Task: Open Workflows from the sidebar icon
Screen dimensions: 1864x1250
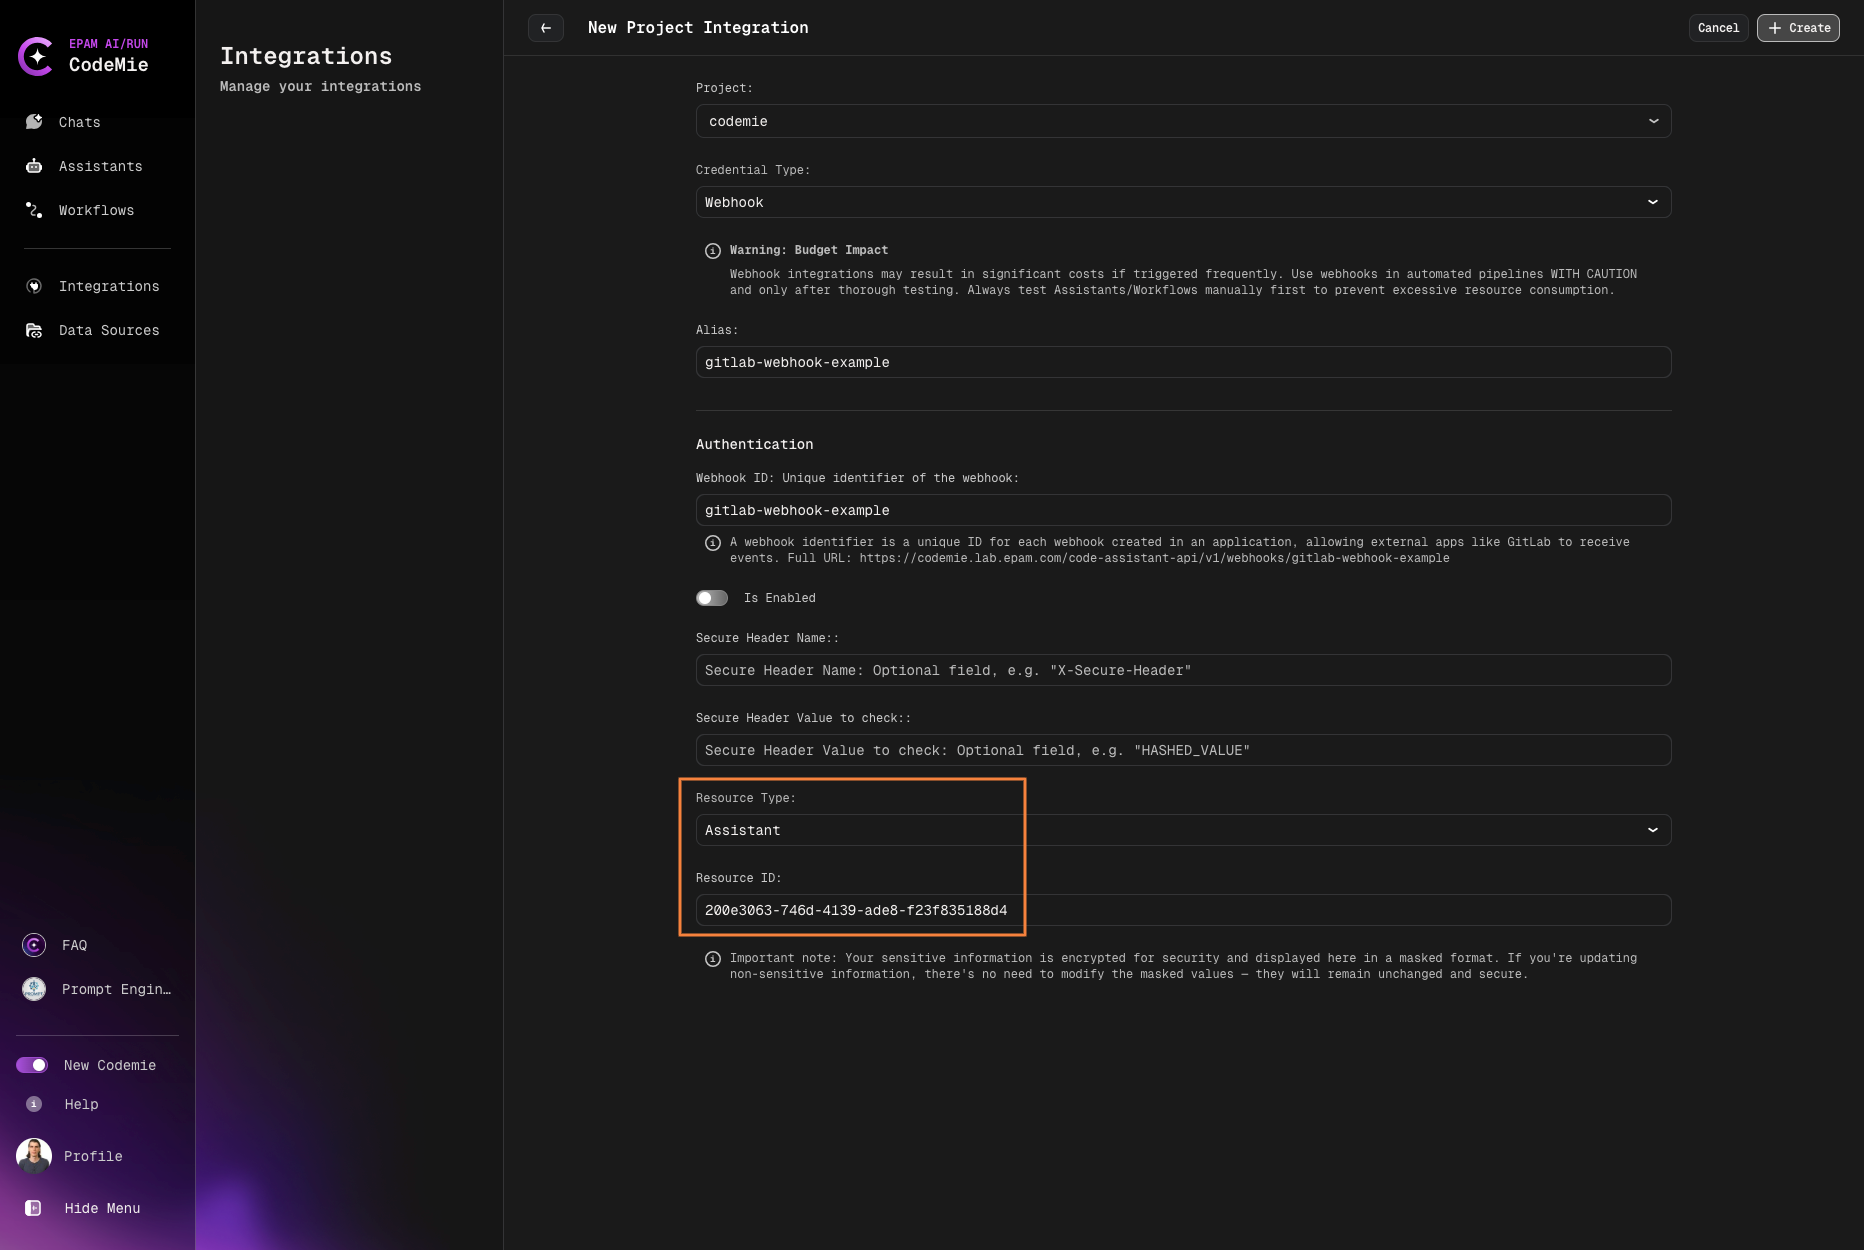Action: pyautogui.click(x=34, y=210)
